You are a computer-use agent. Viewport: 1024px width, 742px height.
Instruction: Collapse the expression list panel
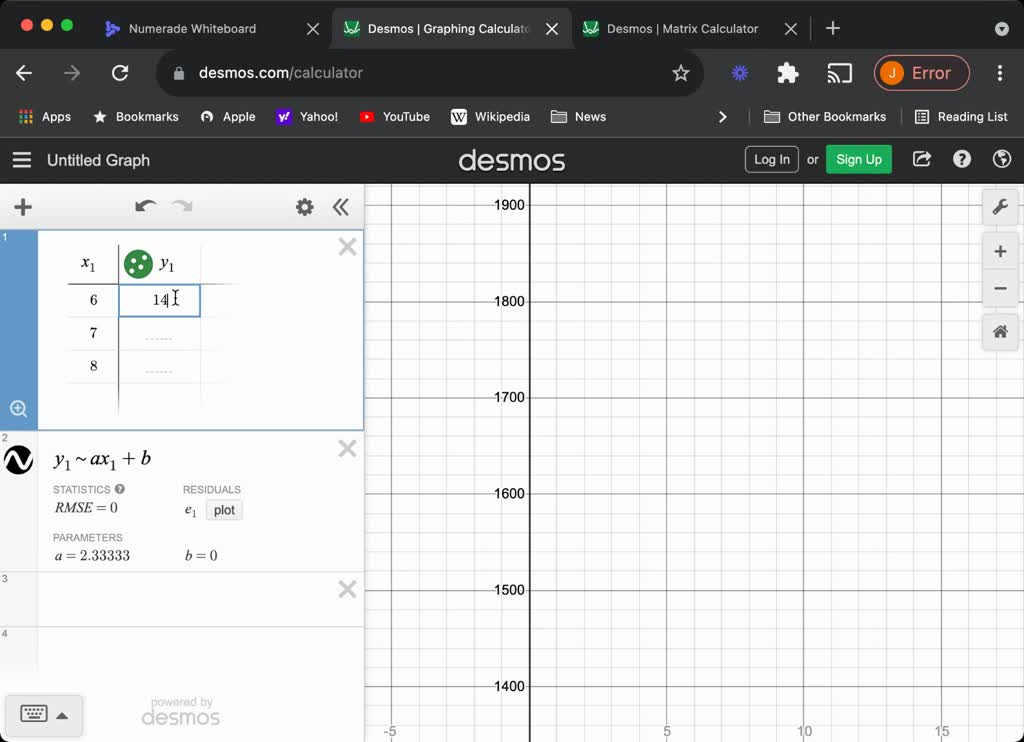pyautogui.click(x=341, y=207)
